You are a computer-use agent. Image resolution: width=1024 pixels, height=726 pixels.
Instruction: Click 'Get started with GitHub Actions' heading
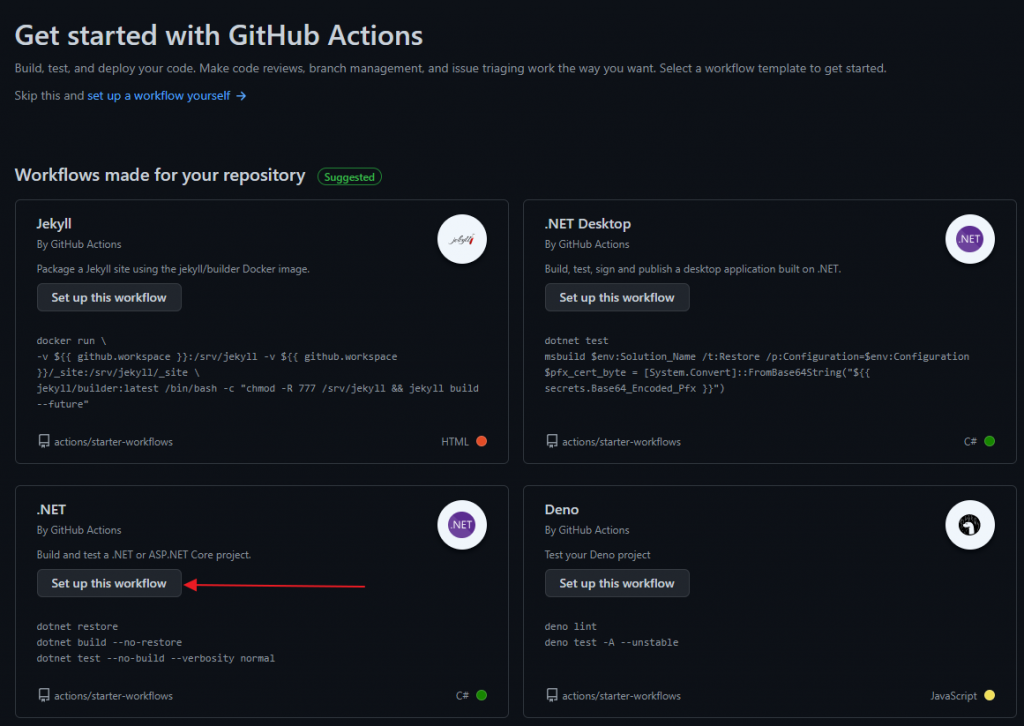point(219,36)
